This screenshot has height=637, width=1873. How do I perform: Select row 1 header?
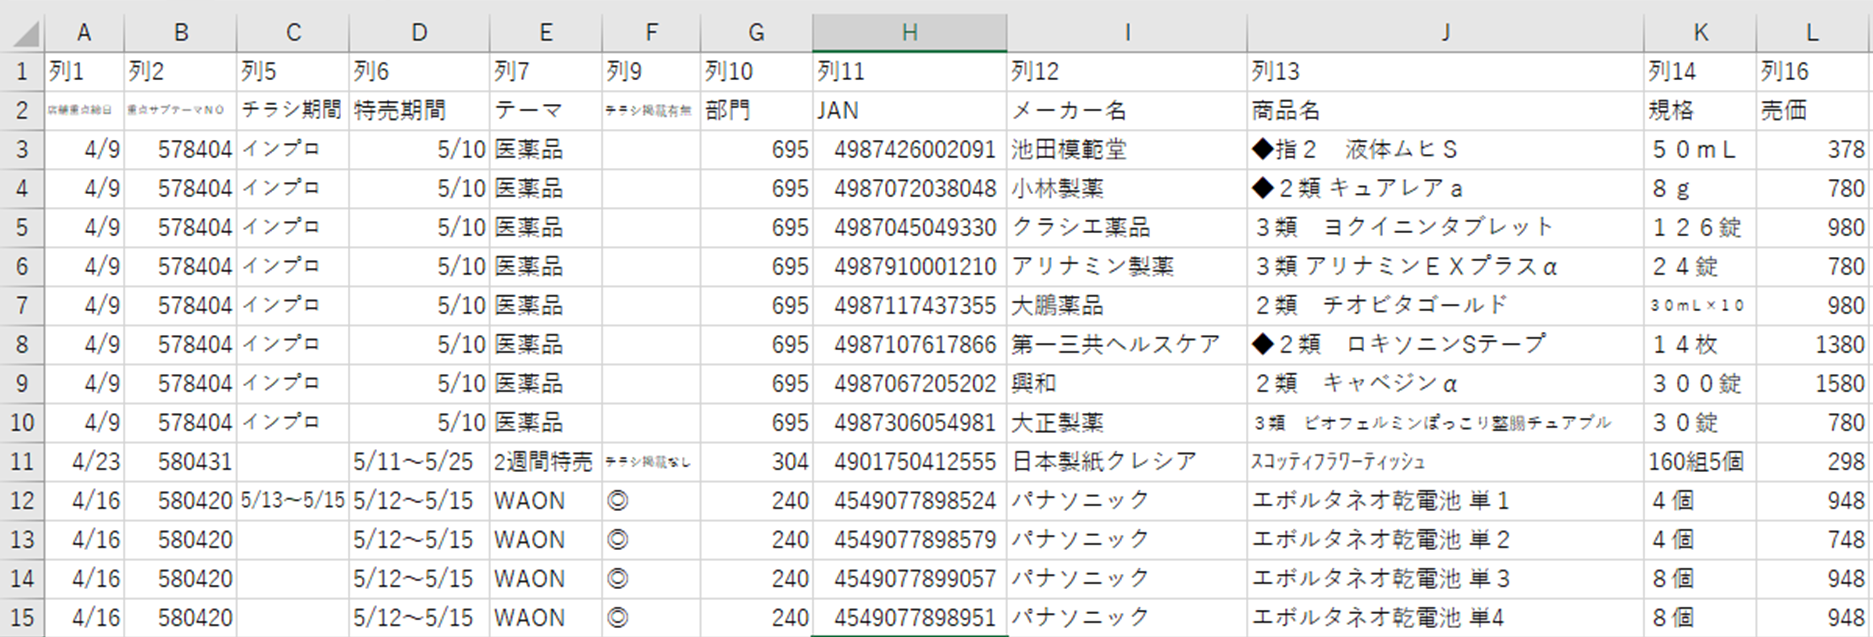(22, 71)
